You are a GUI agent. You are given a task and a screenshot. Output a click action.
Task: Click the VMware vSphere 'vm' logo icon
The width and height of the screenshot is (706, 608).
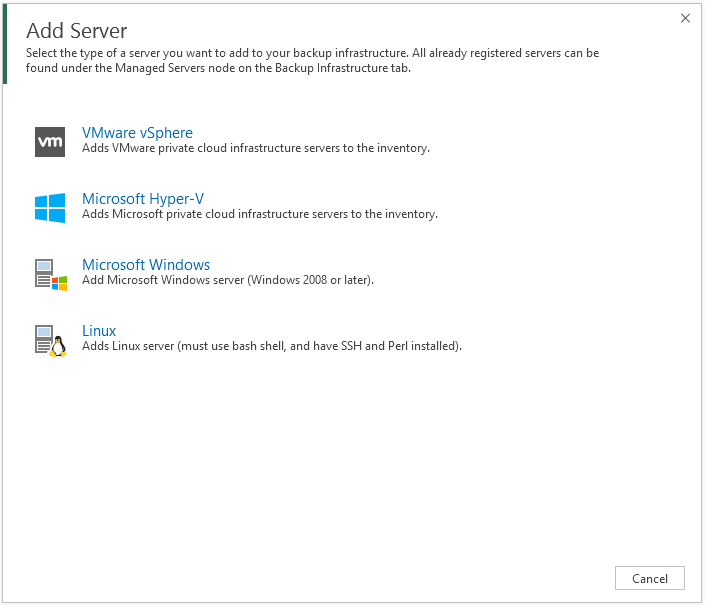(50, 142)
